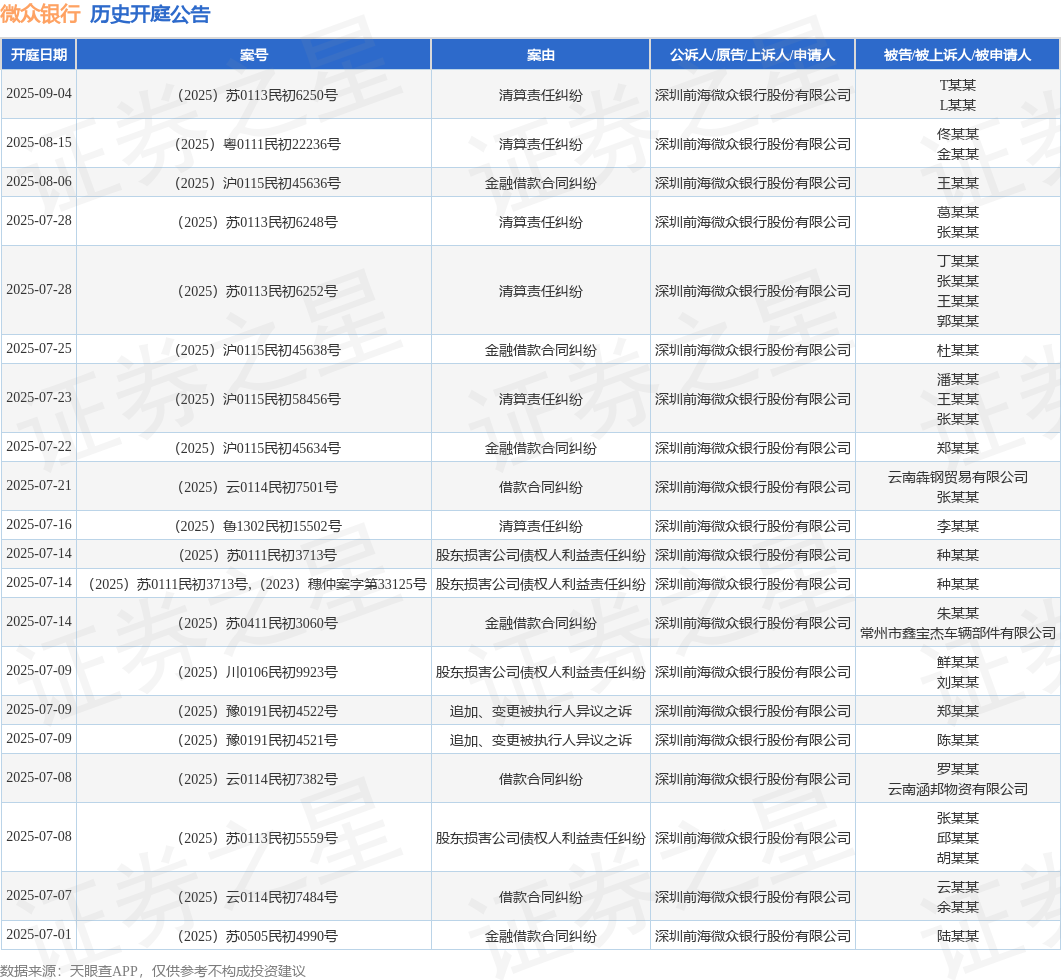This screenshot has height=980, width=1061.
Task: Click defendant 云南涵邦物资有限公司
Action: tap(957, 789)
